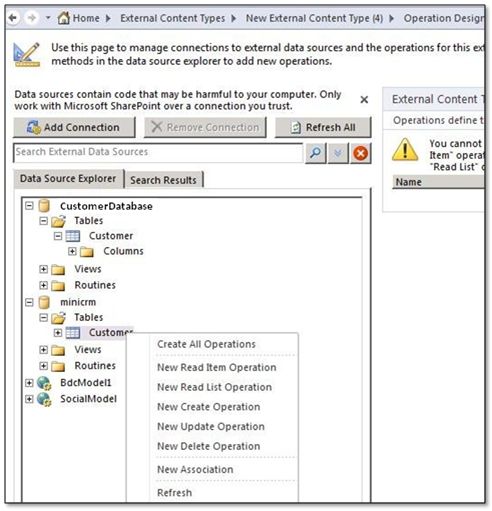Click the Add Connection button
Screen dimensions: 492x511
tap(74, 127)
